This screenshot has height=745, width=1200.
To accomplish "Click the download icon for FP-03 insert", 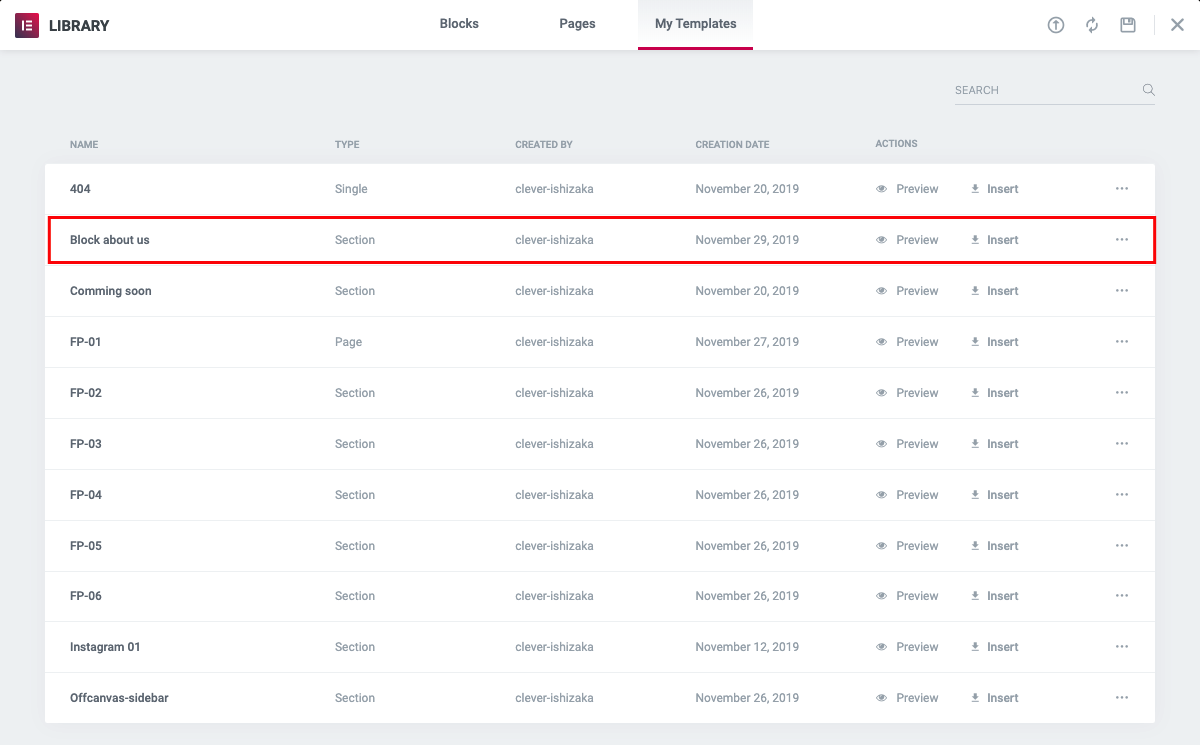I will (x=975, y=444).
